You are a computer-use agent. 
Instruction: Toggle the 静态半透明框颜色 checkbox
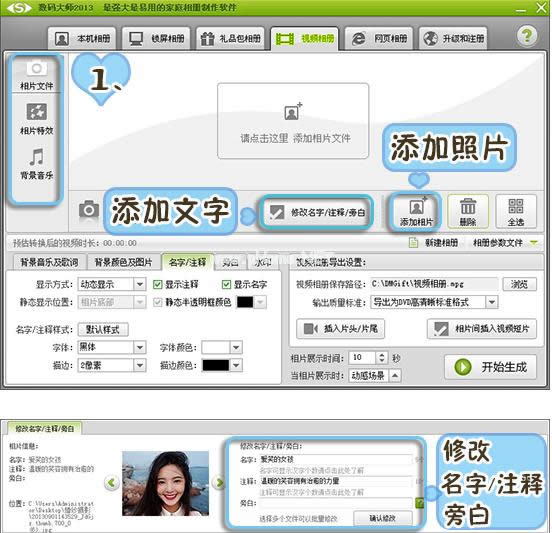tap(157, 302)
